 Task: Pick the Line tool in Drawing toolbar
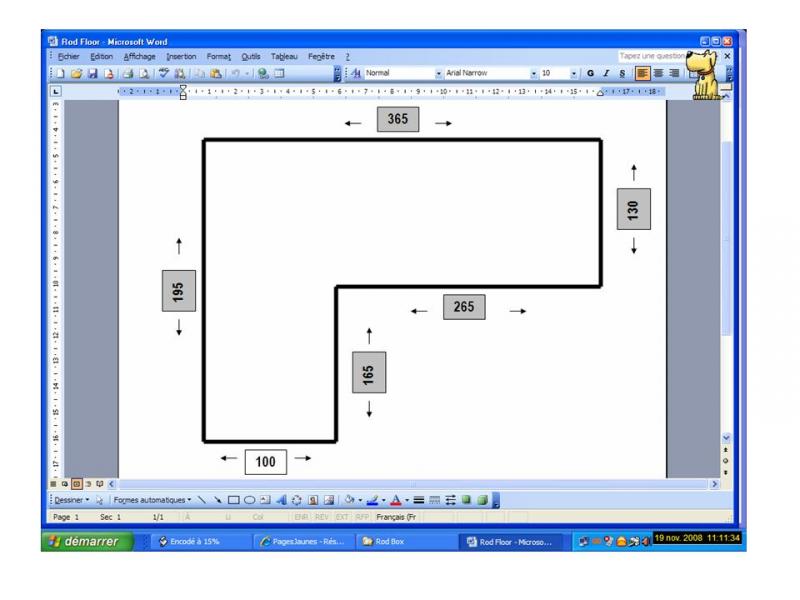pyautogui.click(x=199, y=498)
